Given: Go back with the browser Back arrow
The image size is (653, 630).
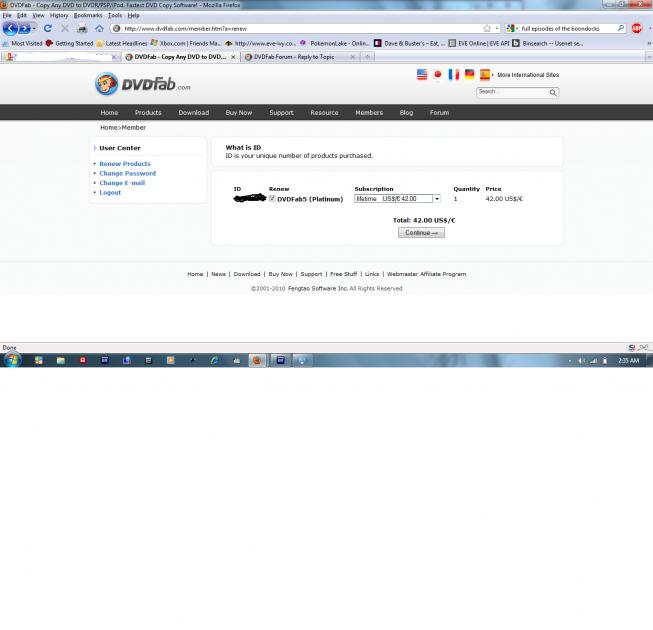Looking at the screenshot, I should pos(10,28).
